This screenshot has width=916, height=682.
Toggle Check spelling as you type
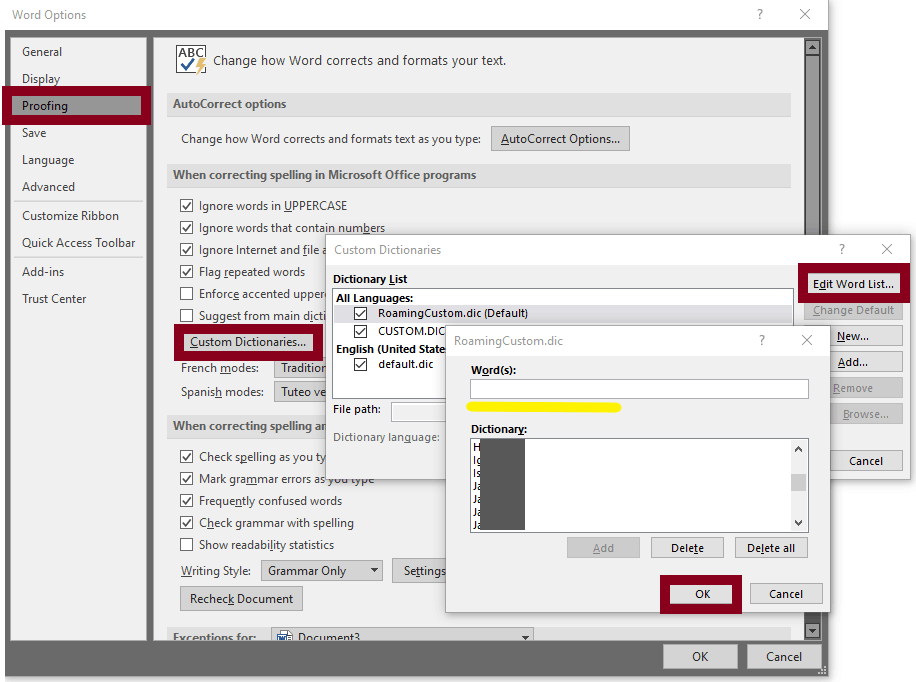tap(186, 457)
